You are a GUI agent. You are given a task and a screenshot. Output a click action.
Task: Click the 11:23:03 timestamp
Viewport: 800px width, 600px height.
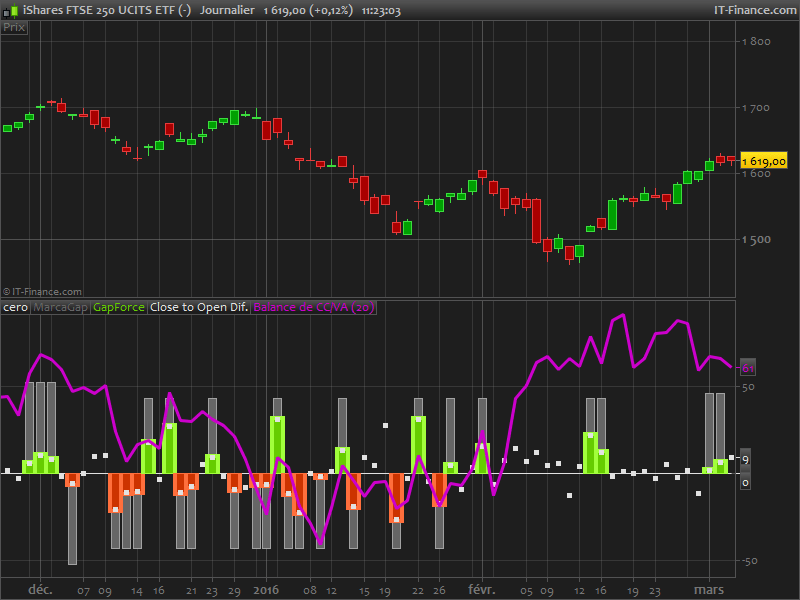[381, 11]
